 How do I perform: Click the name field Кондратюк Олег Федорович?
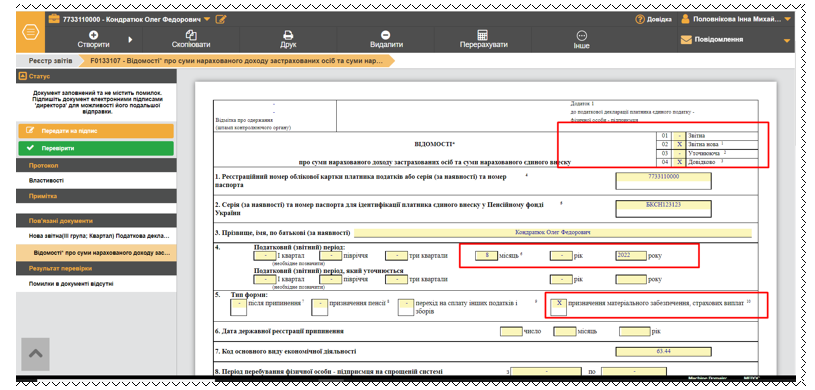tap(553, 232)
